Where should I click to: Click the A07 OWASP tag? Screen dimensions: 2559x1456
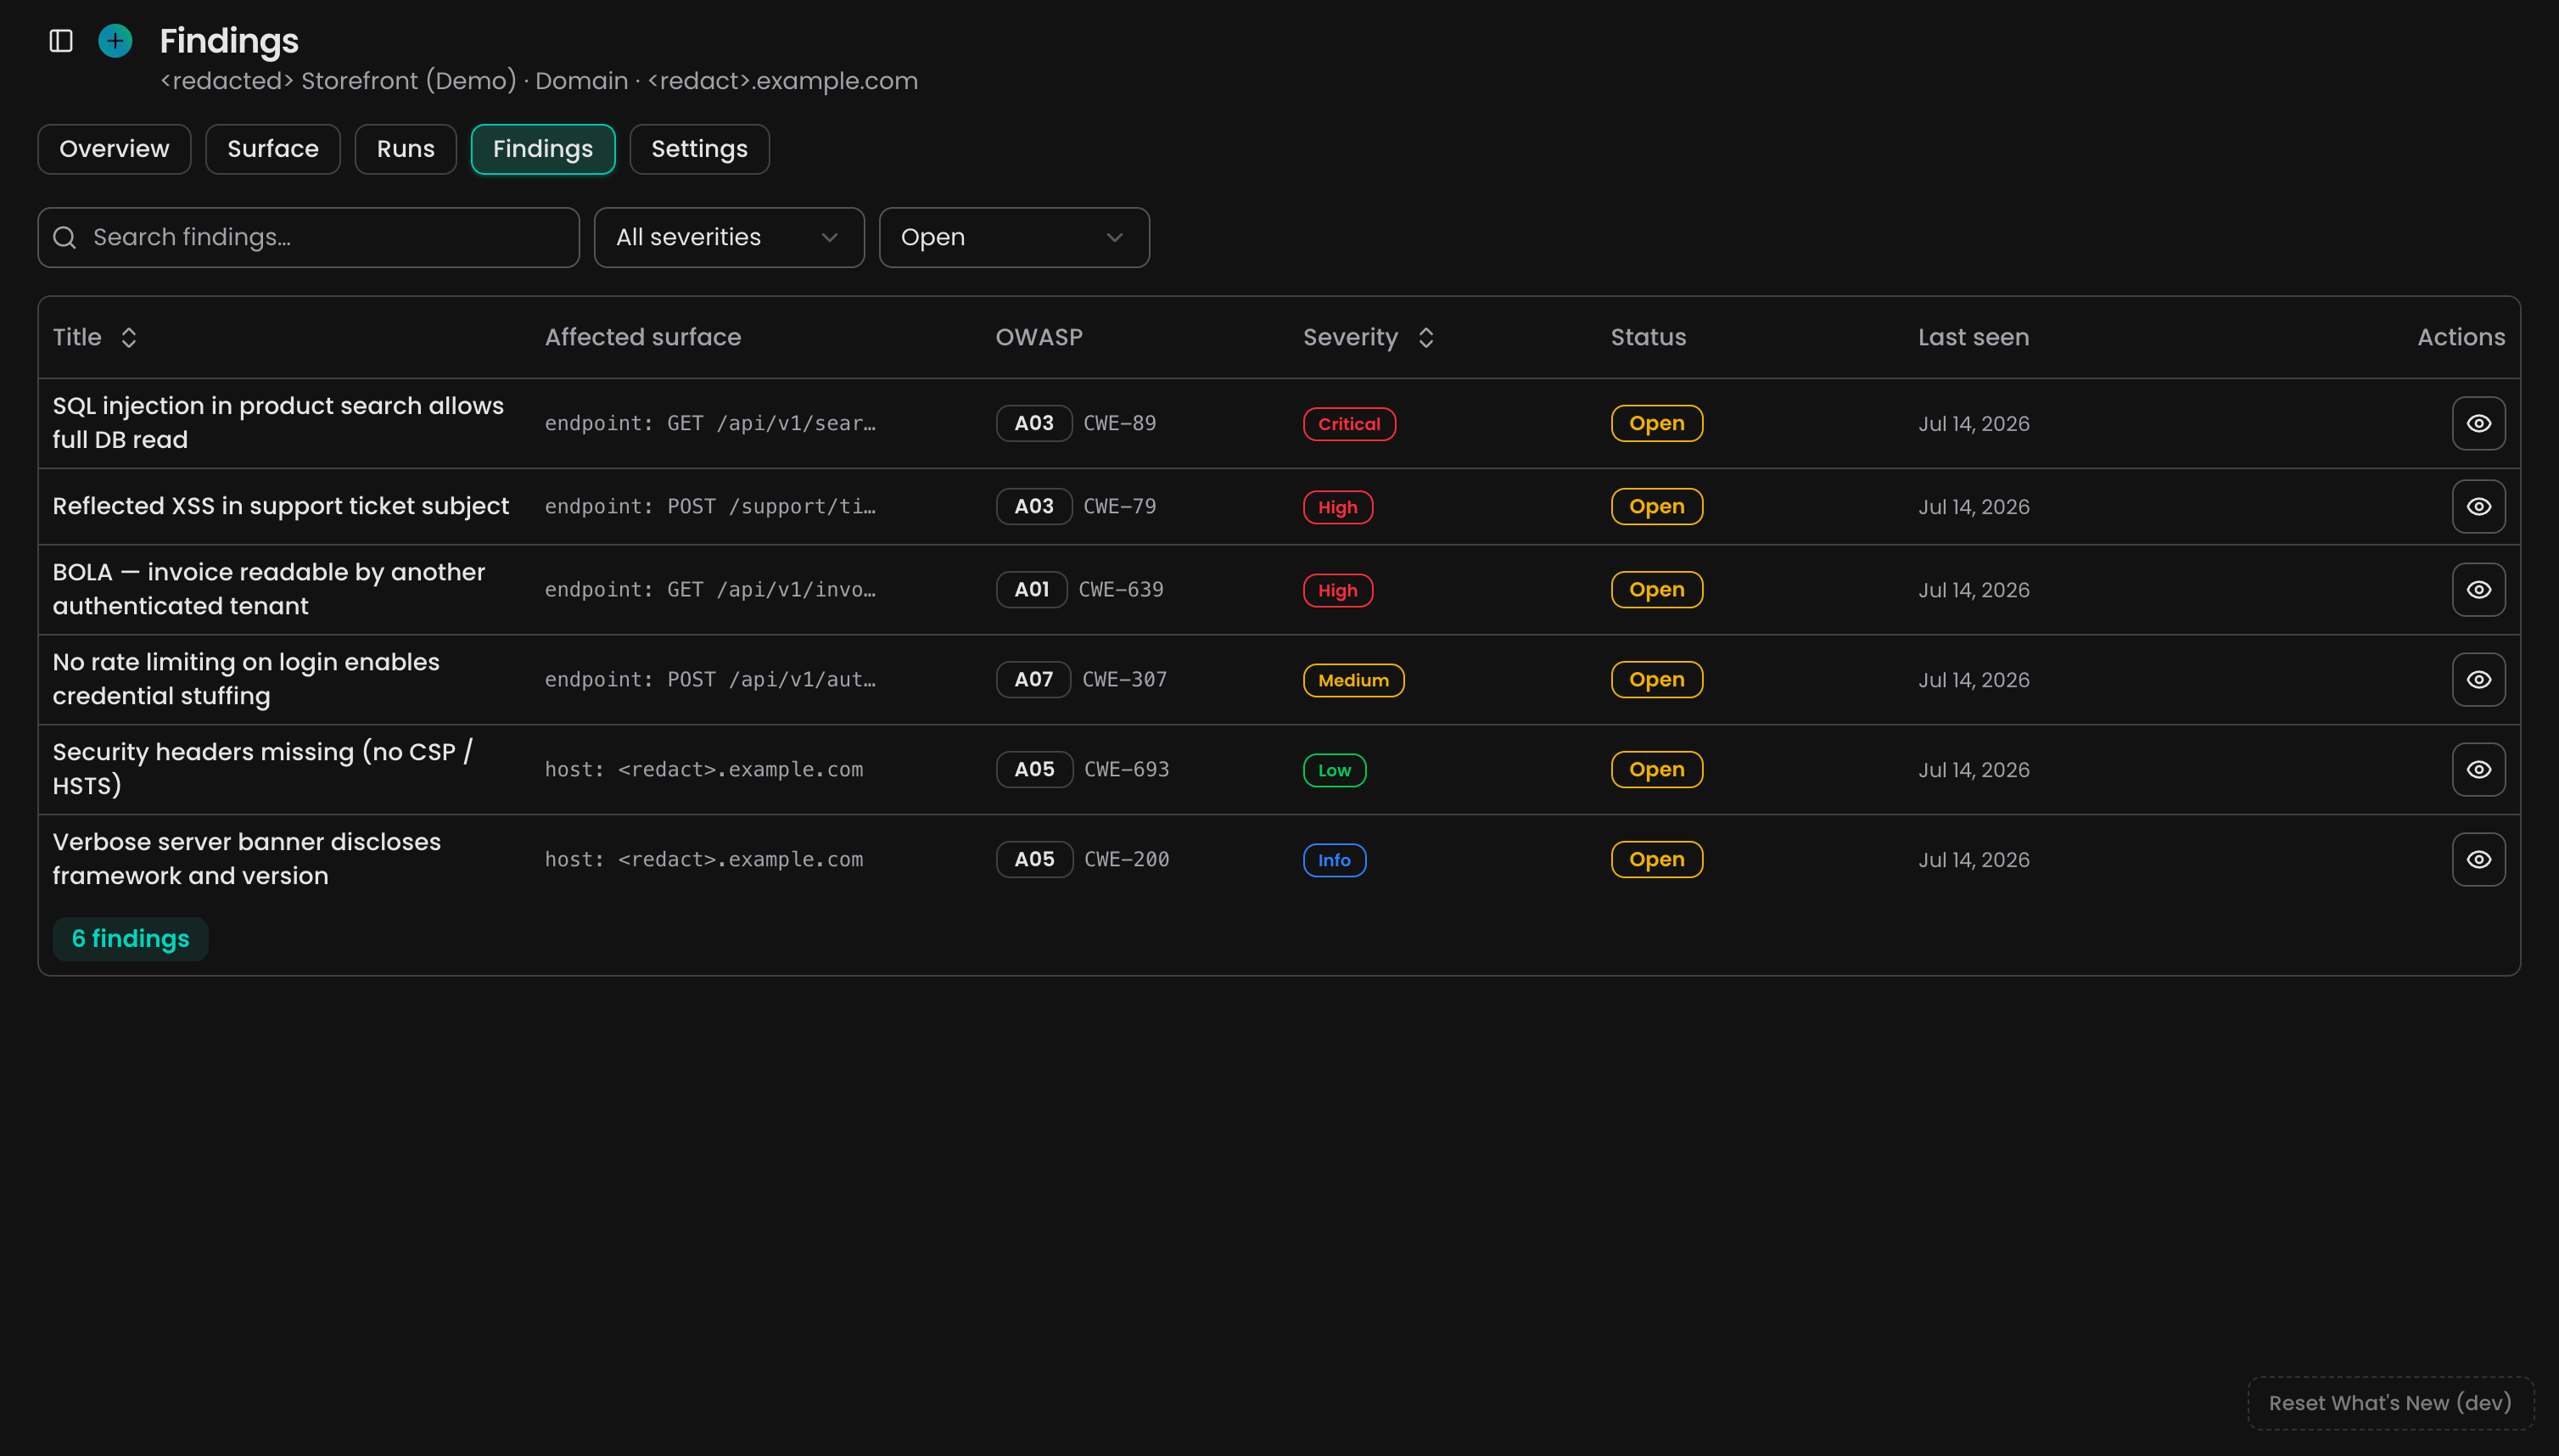point(1034,679)
